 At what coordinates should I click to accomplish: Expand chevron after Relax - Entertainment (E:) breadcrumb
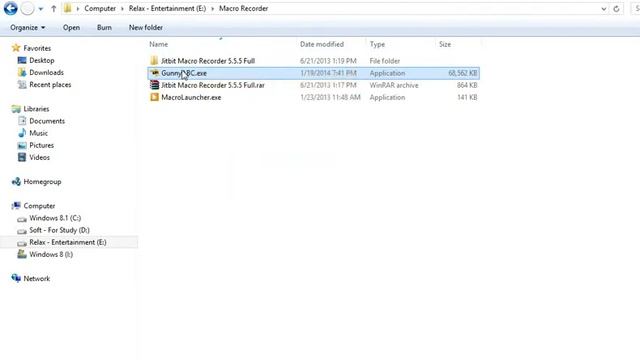(x=213, y=9)
